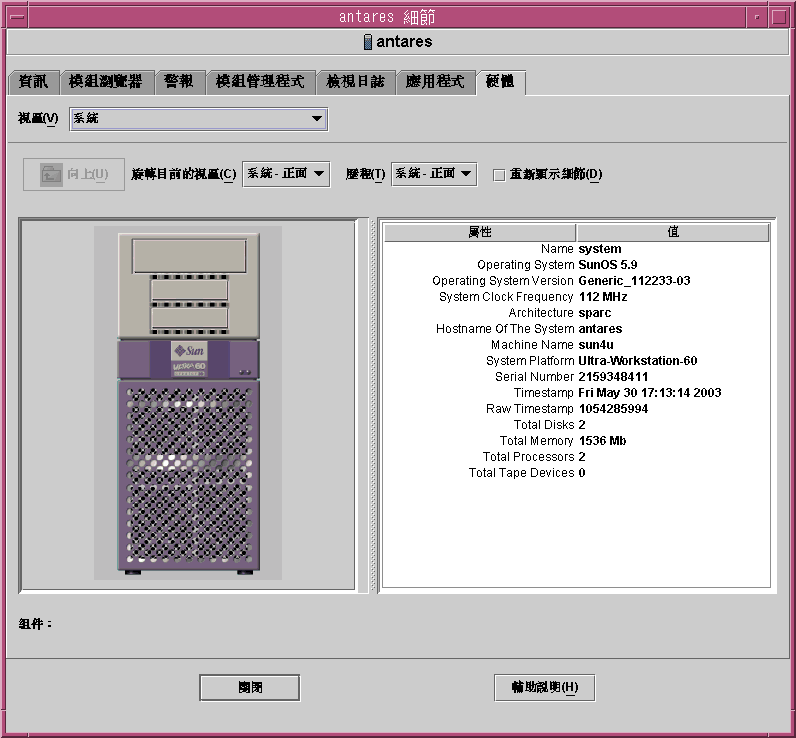The height and width of the screenshot is (738, 796).
Task: Click the perforated front grille of workstation
Action: [189, 475]
